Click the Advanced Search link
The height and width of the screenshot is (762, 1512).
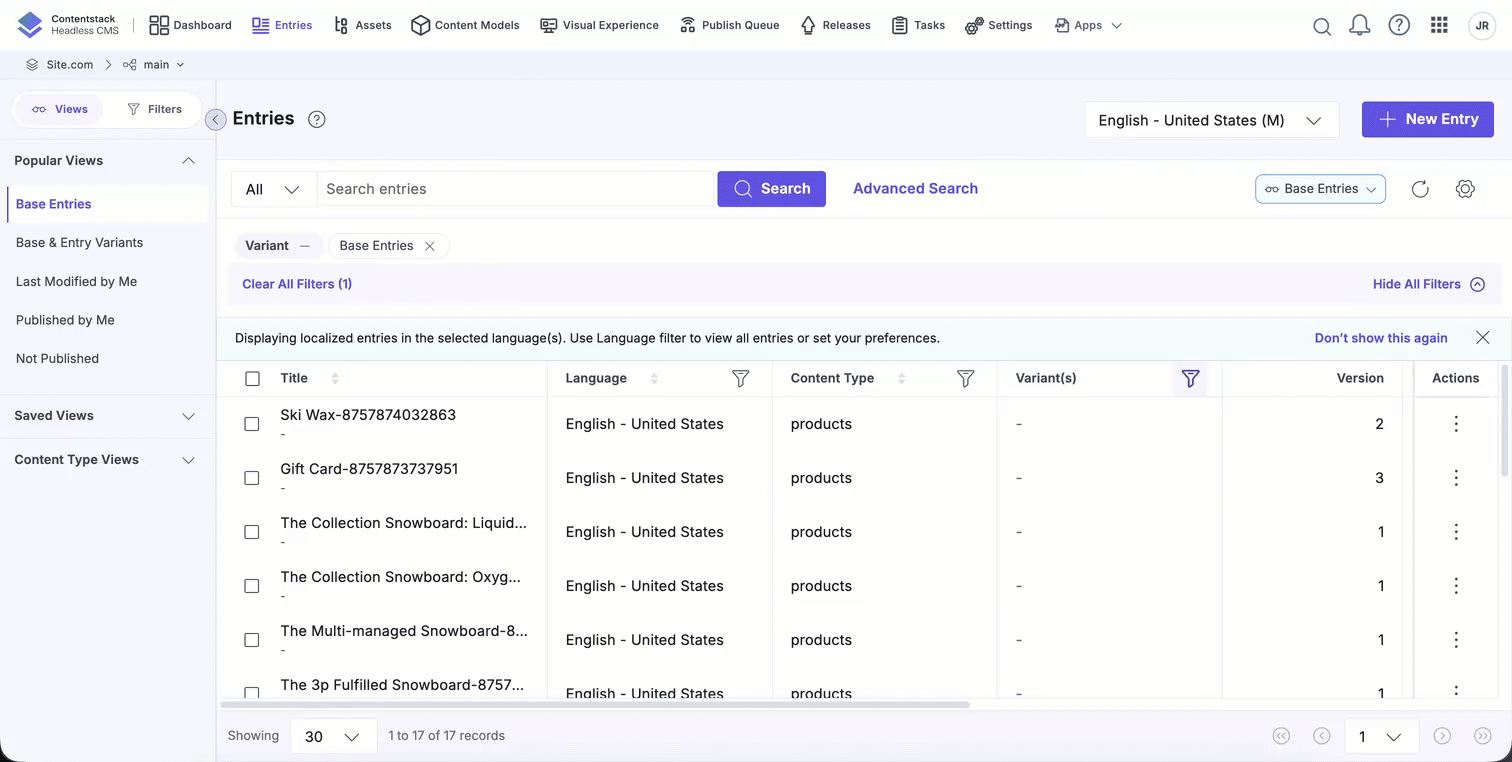click(915, 188)
